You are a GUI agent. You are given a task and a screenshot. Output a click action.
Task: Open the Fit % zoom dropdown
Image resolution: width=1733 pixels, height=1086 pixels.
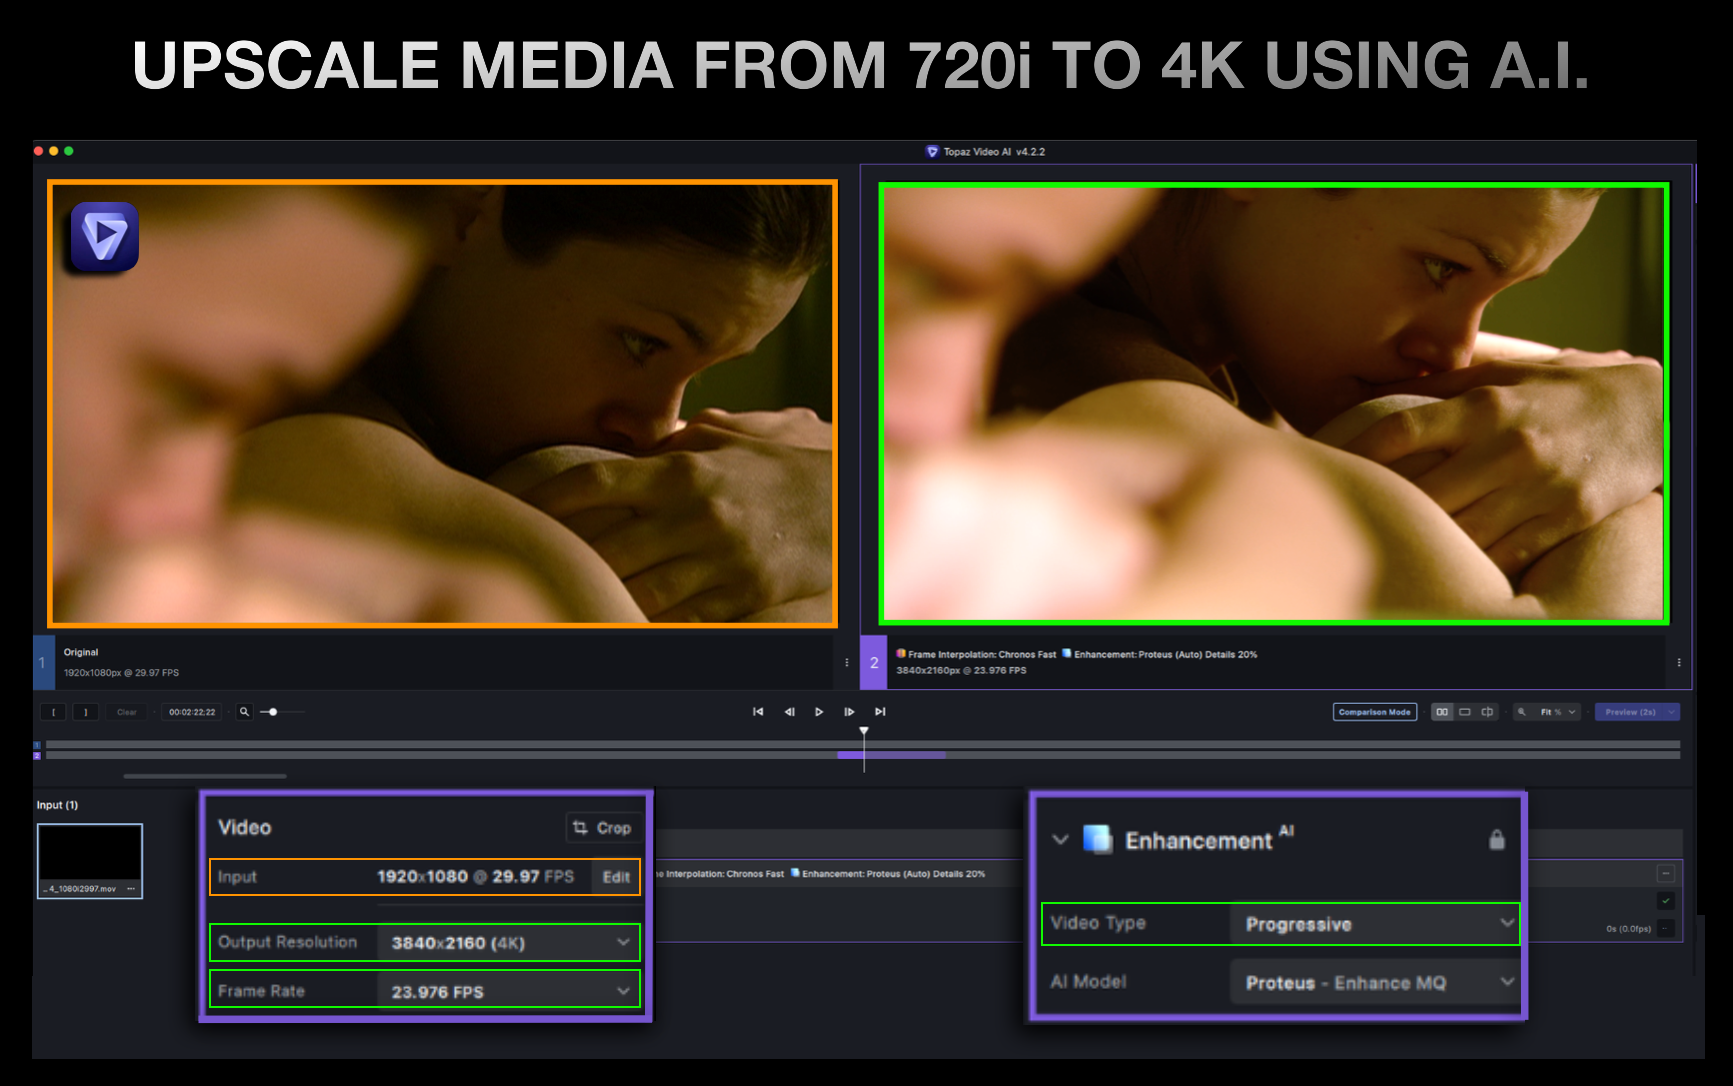coord(1558,712)
